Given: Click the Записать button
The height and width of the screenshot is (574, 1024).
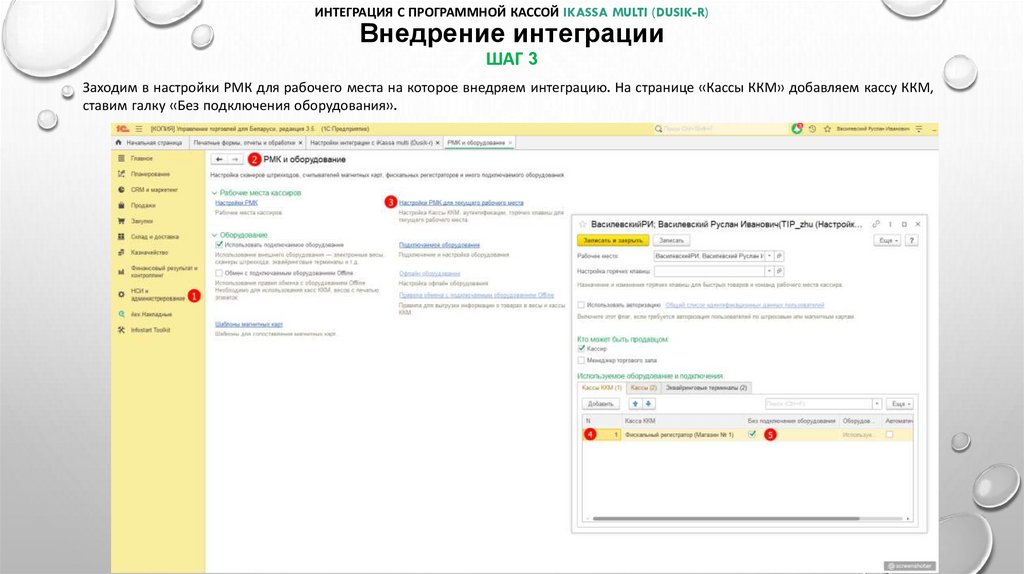Looking at the screenshot, I should (671, 240).
